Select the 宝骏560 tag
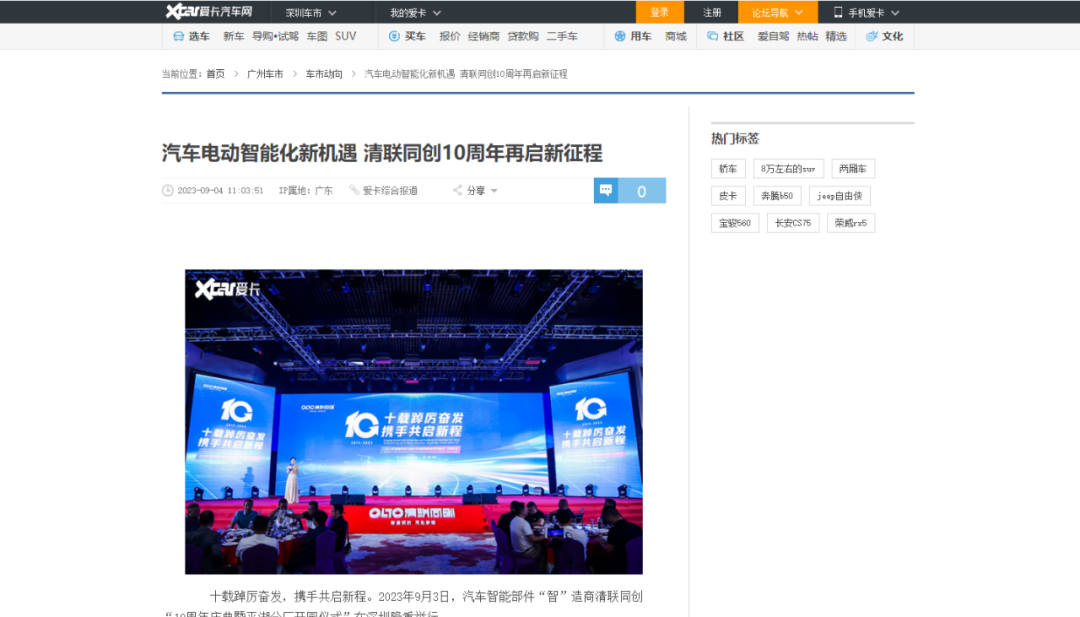The height and width of the screenshot is (617, 1080). (x=735, y=222)
